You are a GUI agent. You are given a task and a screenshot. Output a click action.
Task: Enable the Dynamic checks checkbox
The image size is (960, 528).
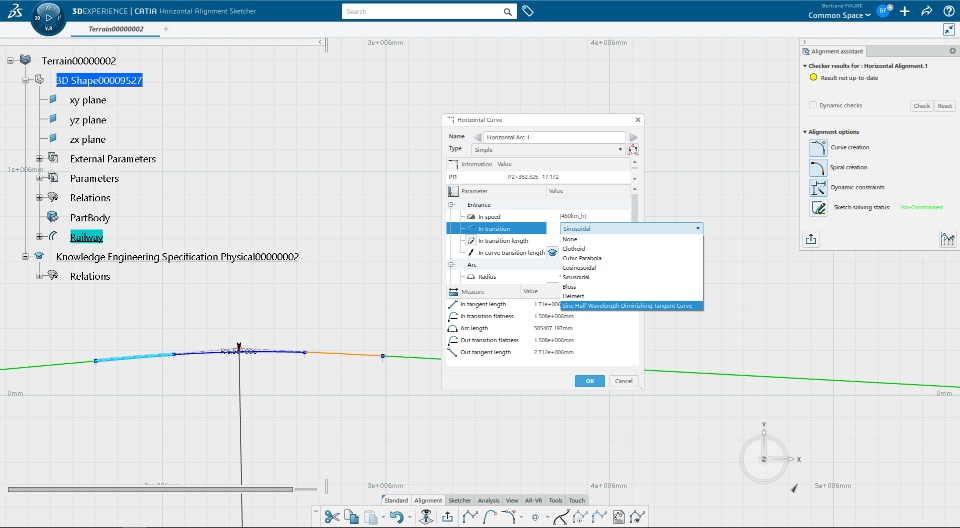[813, 105]
